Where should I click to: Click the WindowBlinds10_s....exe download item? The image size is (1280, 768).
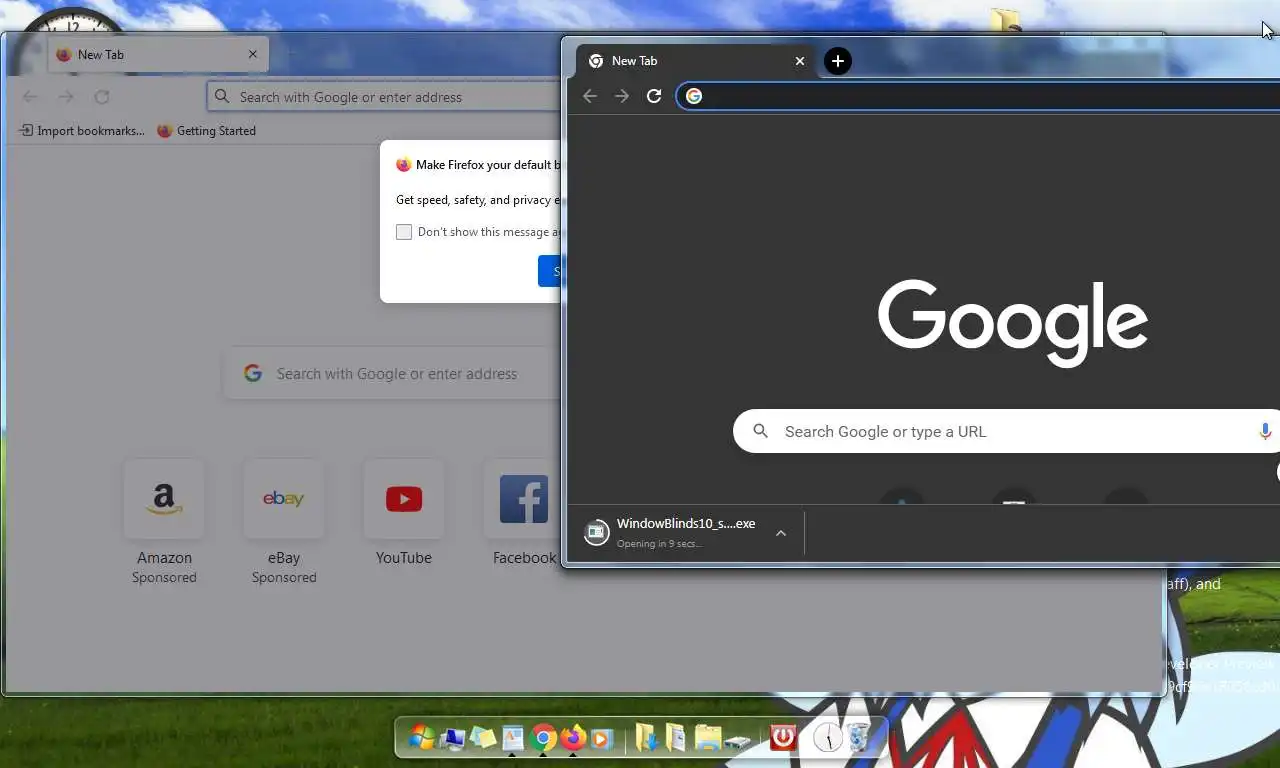686,533
